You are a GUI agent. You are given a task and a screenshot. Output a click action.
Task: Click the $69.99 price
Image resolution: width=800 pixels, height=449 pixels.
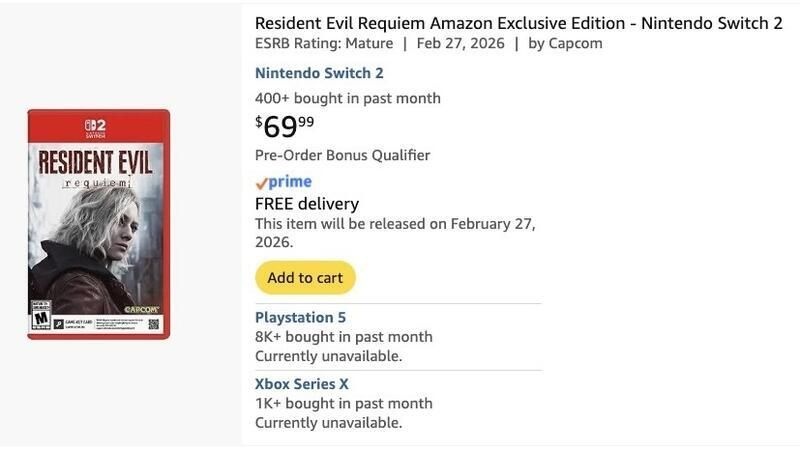(x=285, y=126)
